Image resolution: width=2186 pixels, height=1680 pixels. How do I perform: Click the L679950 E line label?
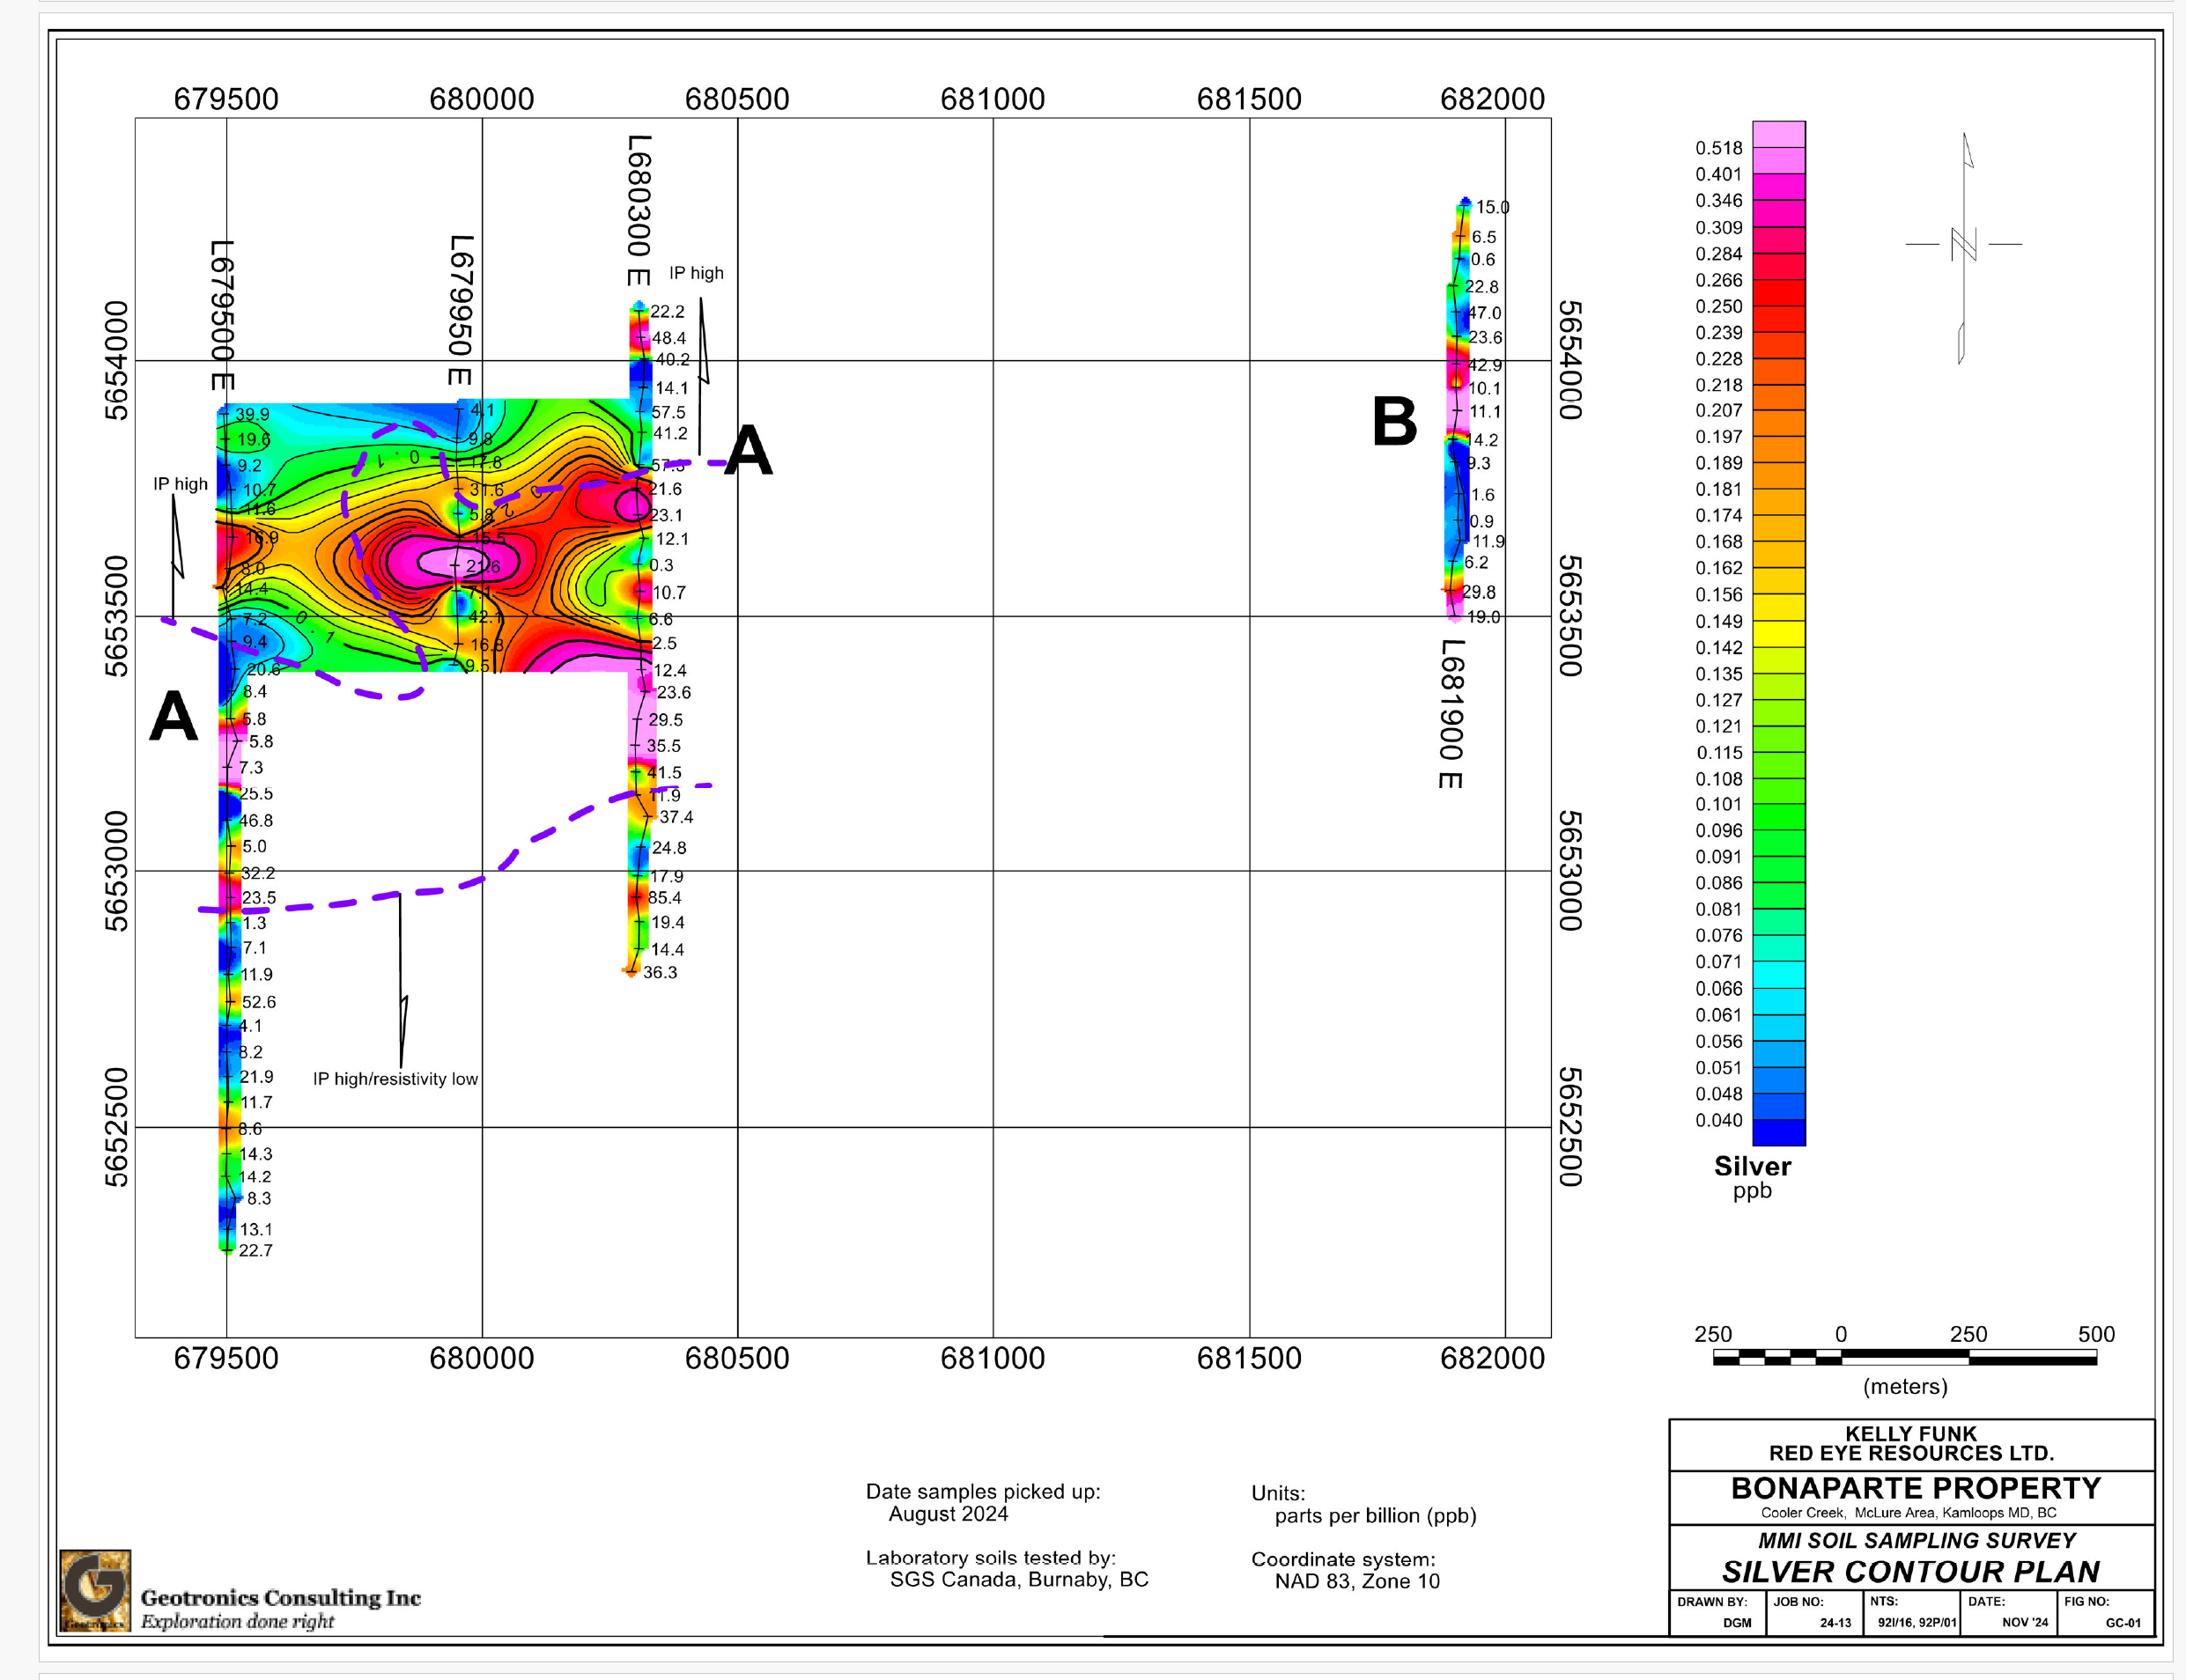459,310
